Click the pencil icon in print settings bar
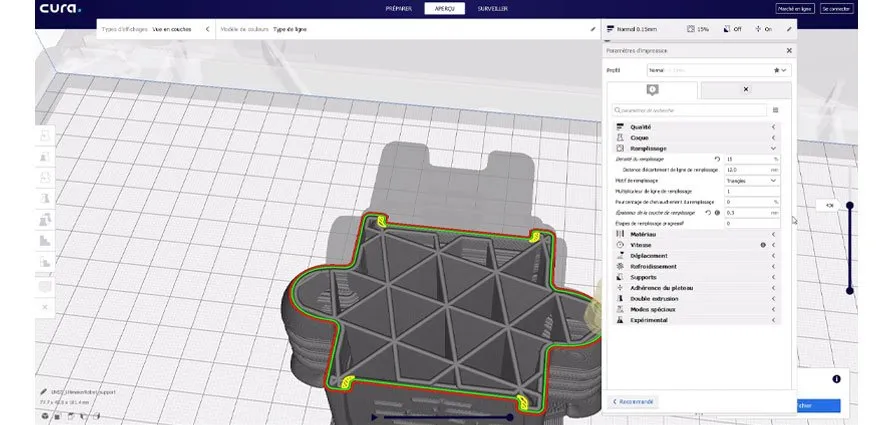Screen dimensions: 893x425 point(789,29)
